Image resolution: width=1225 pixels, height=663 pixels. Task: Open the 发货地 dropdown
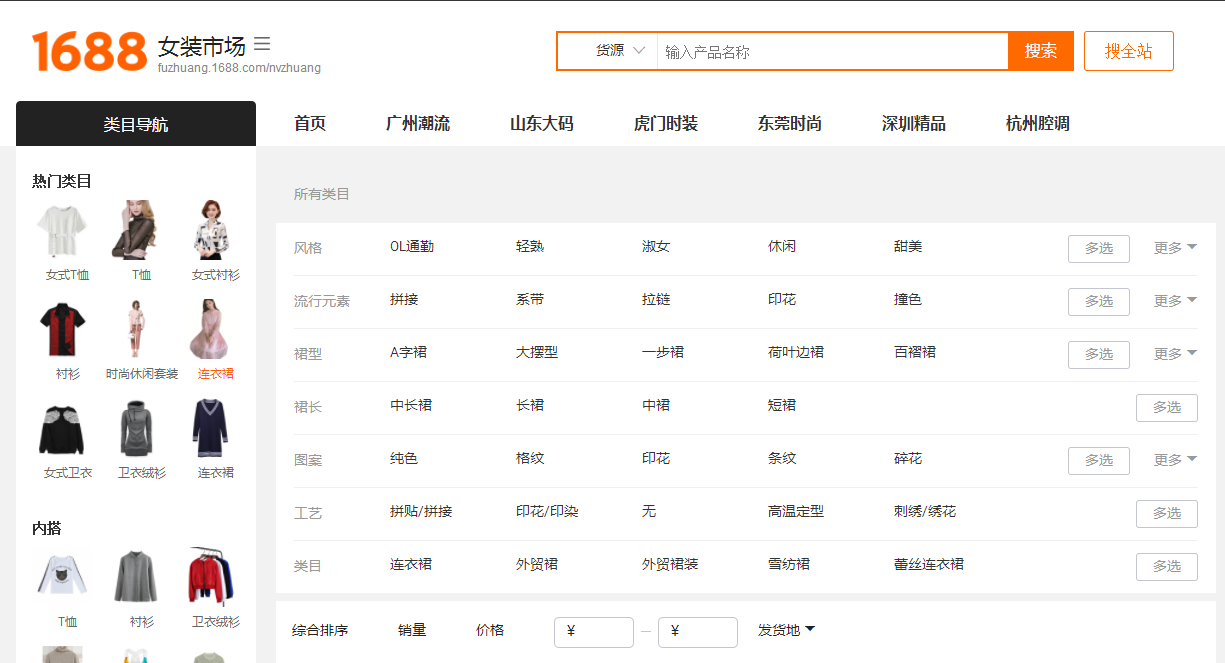(786, 630)
